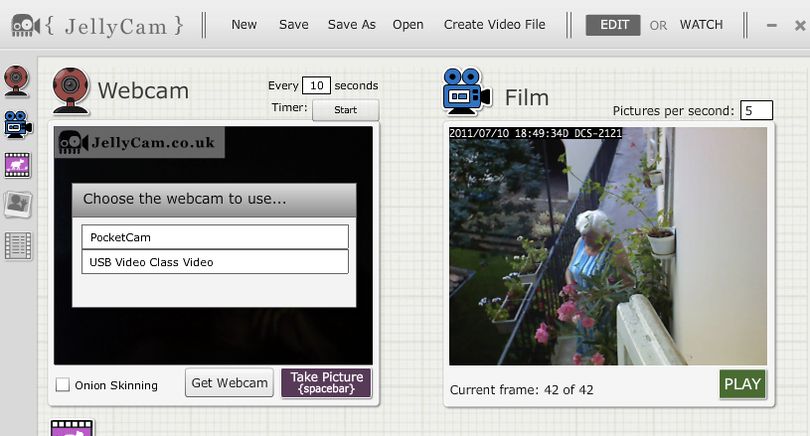Choose PocketCam from the webcam list

[215, 237]
